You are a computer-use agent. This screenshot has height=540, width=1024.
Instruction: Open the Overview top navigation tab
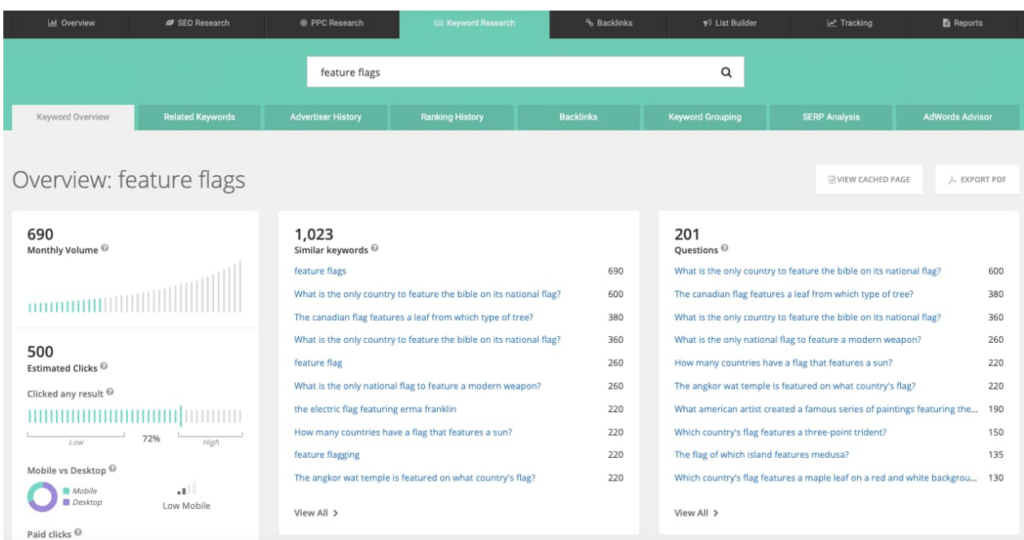71,23
